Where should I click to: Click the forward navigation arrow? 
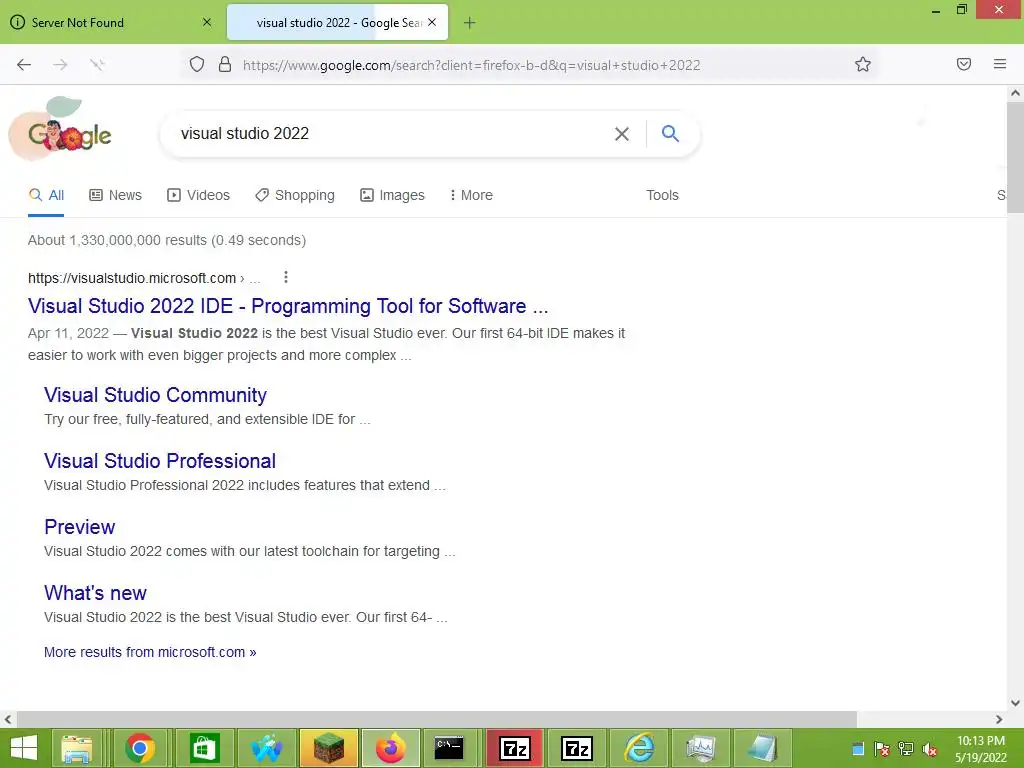(60, 65)
